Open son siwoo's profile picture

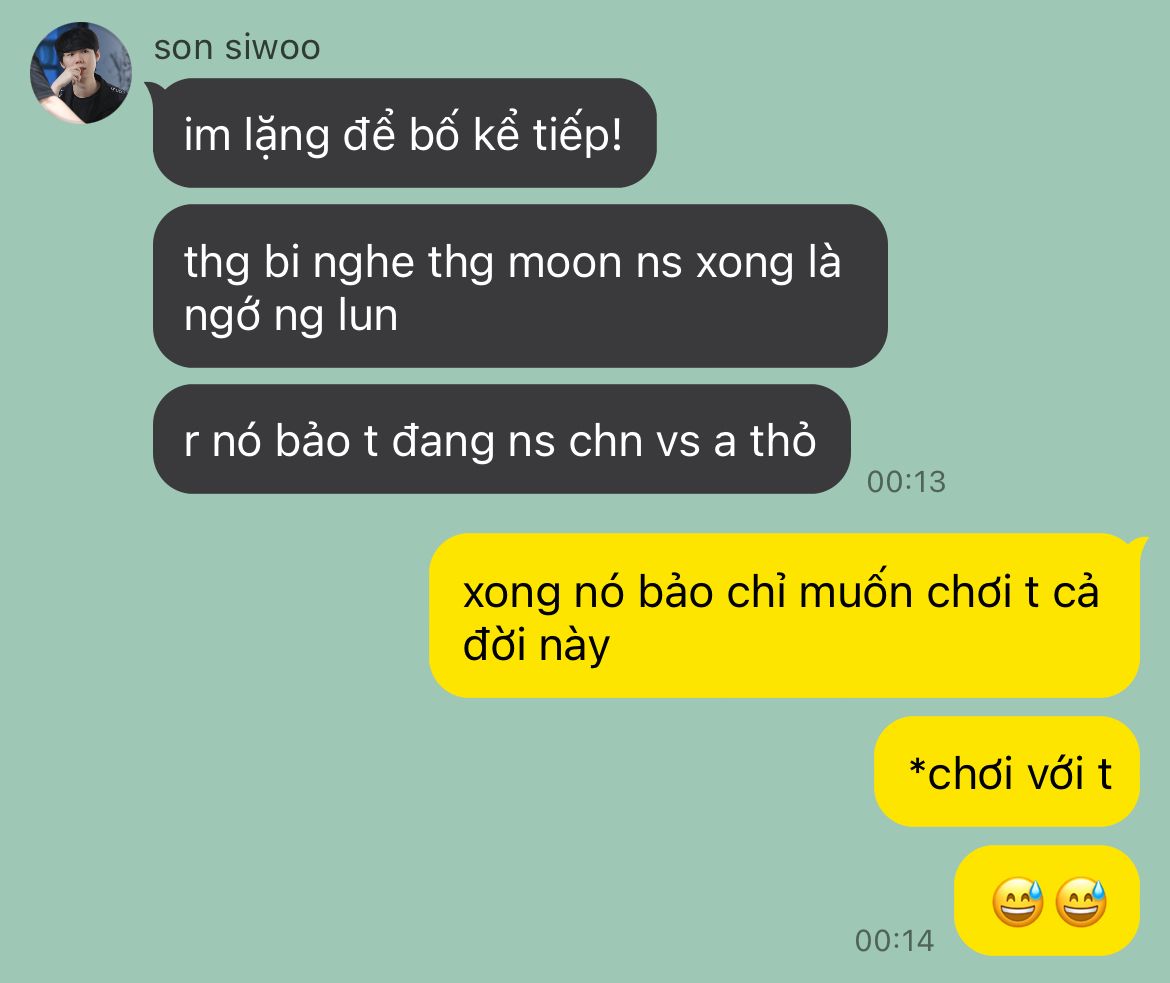coord(81,72)
